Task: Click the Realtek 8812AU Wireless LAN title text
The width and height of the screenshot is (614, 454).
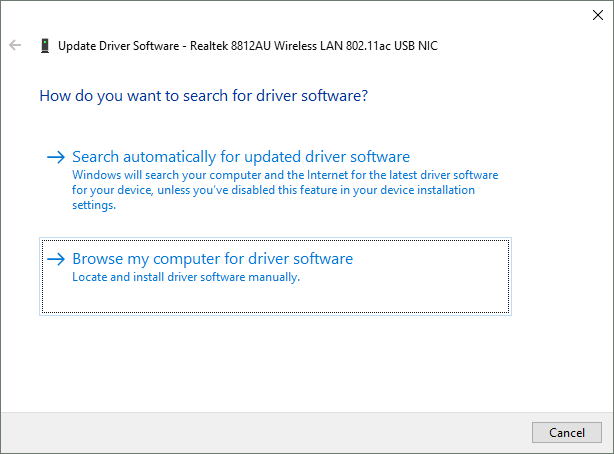Action: click(314, 46)
